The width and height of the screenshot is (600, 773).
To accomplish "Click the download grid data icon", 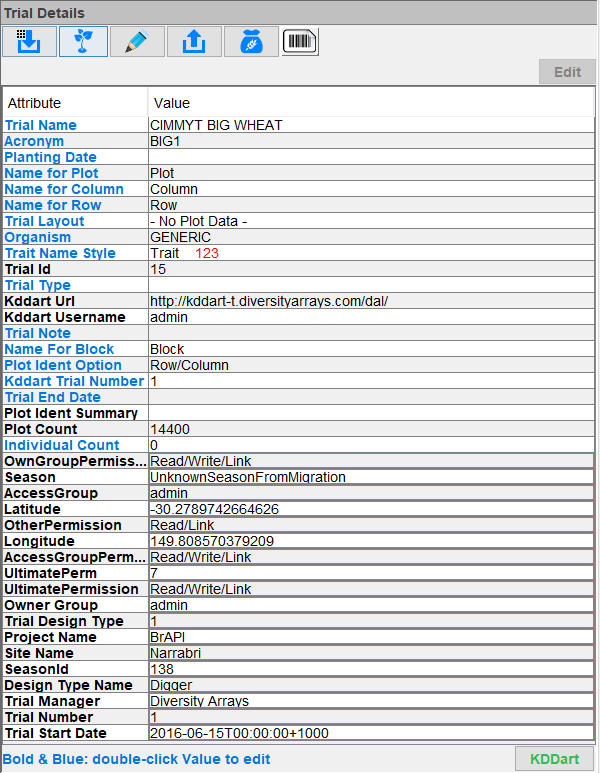I will point(29,42).
